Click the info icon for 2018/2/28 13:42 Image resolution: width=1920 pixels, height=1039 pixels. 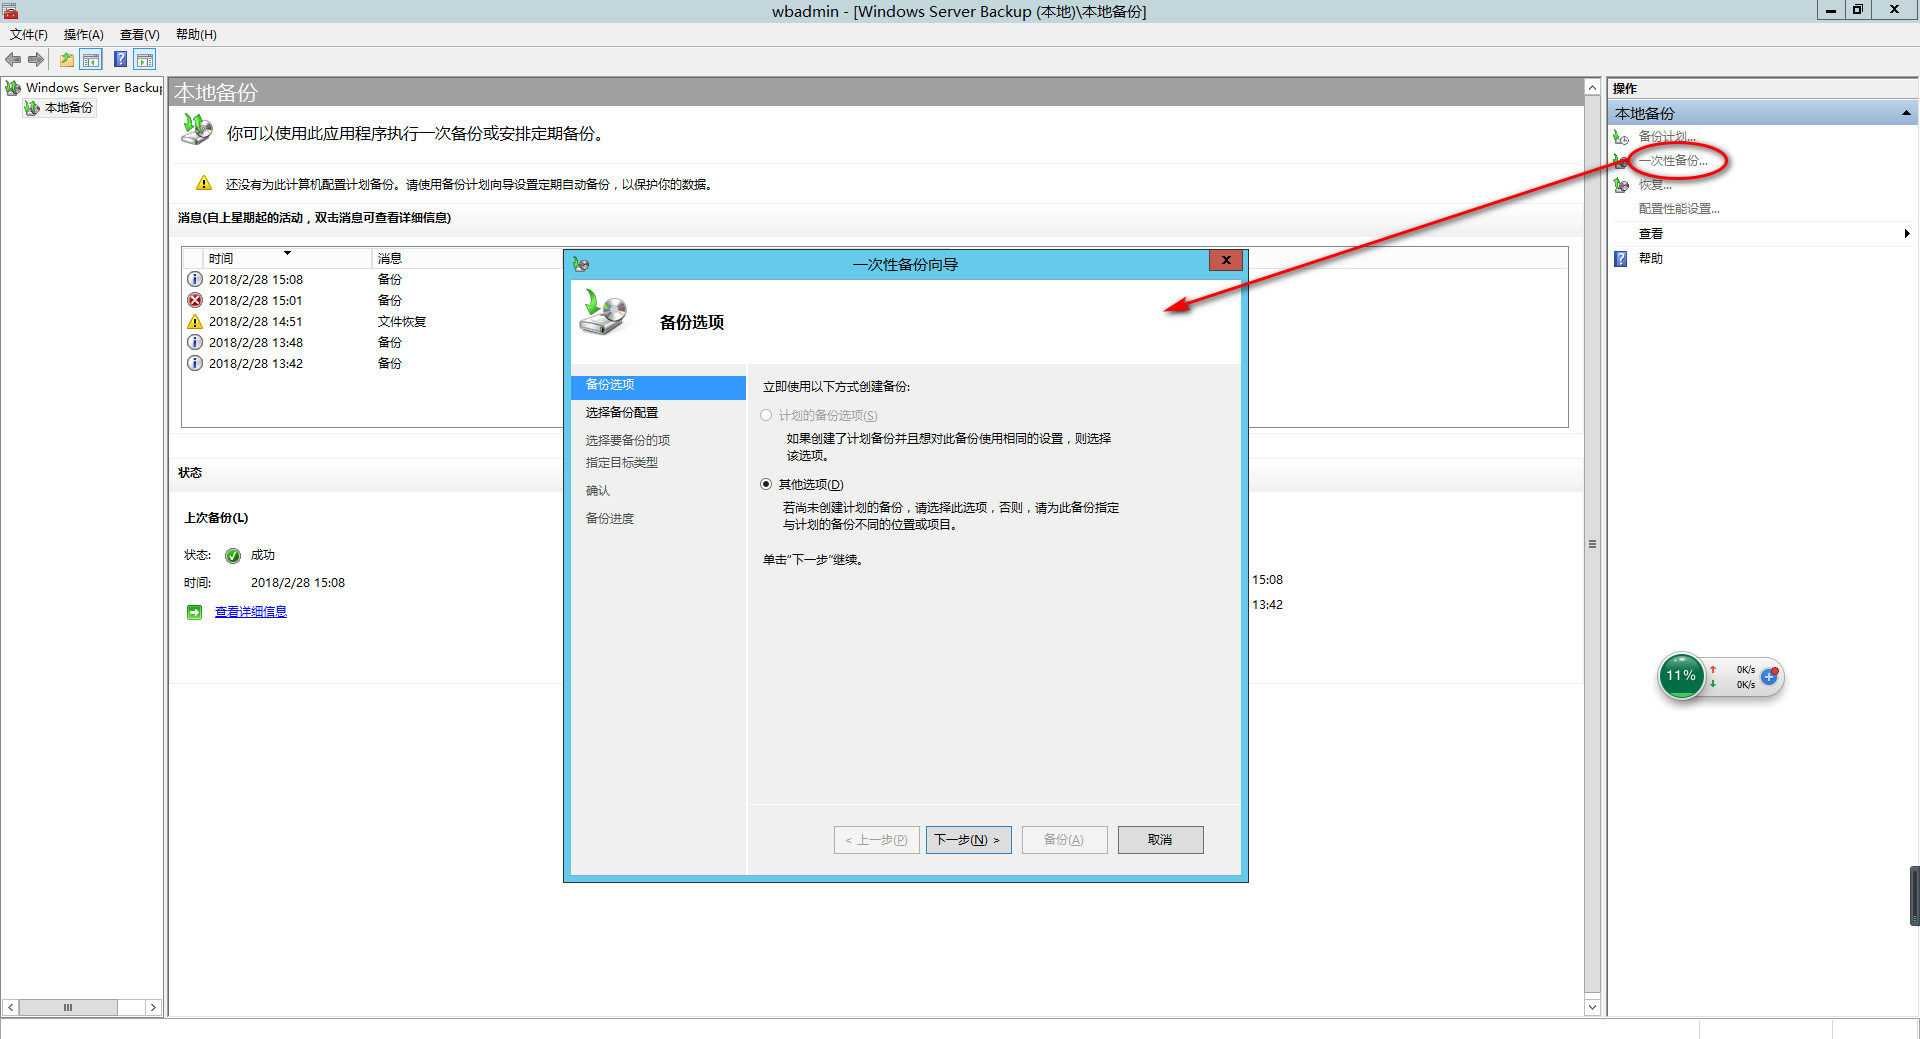(195, 363)
